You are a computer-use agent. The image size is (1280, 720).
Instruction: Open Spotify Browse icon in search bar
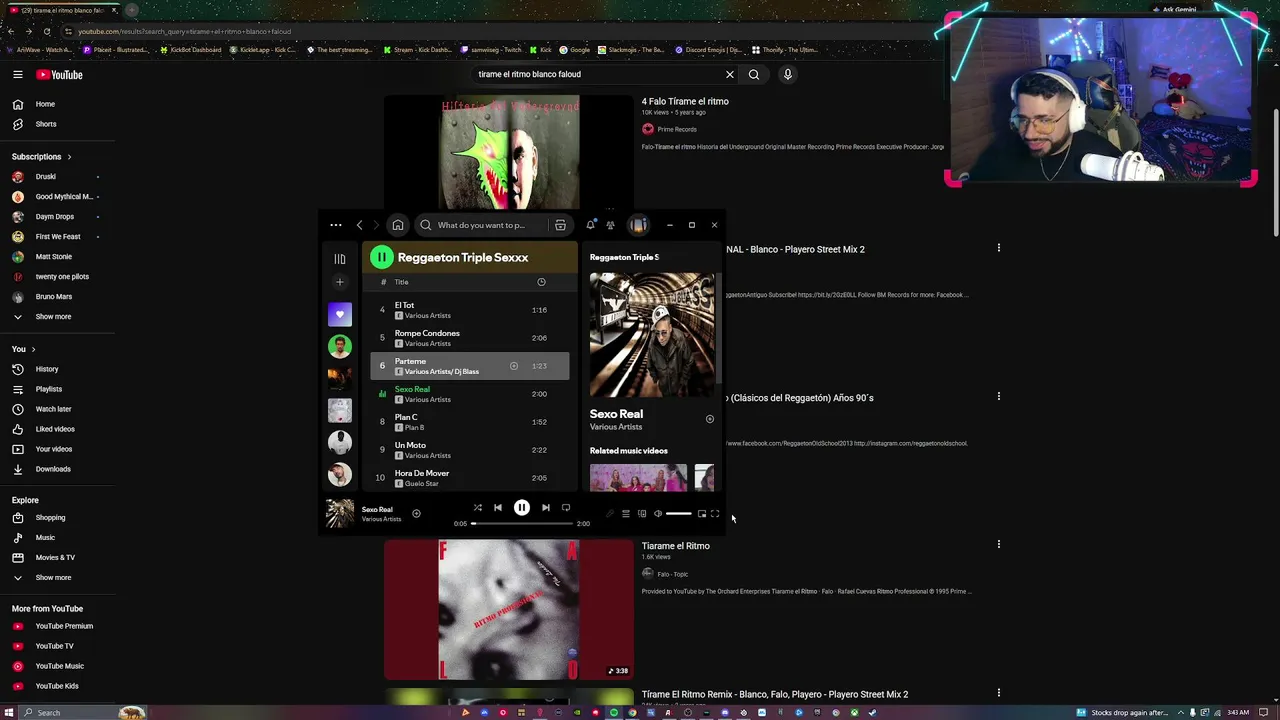tap(560, 225)
